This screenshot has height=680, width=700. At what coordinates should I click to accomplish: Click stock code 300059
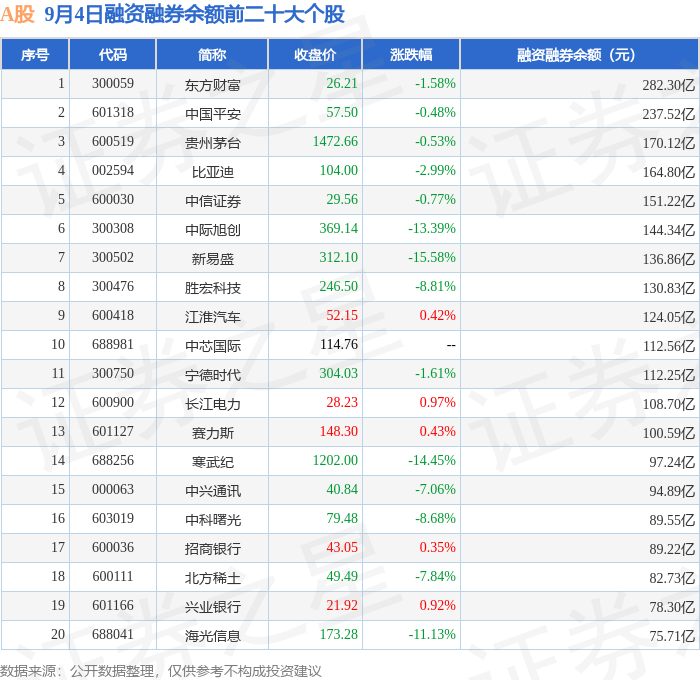point(113,83)
